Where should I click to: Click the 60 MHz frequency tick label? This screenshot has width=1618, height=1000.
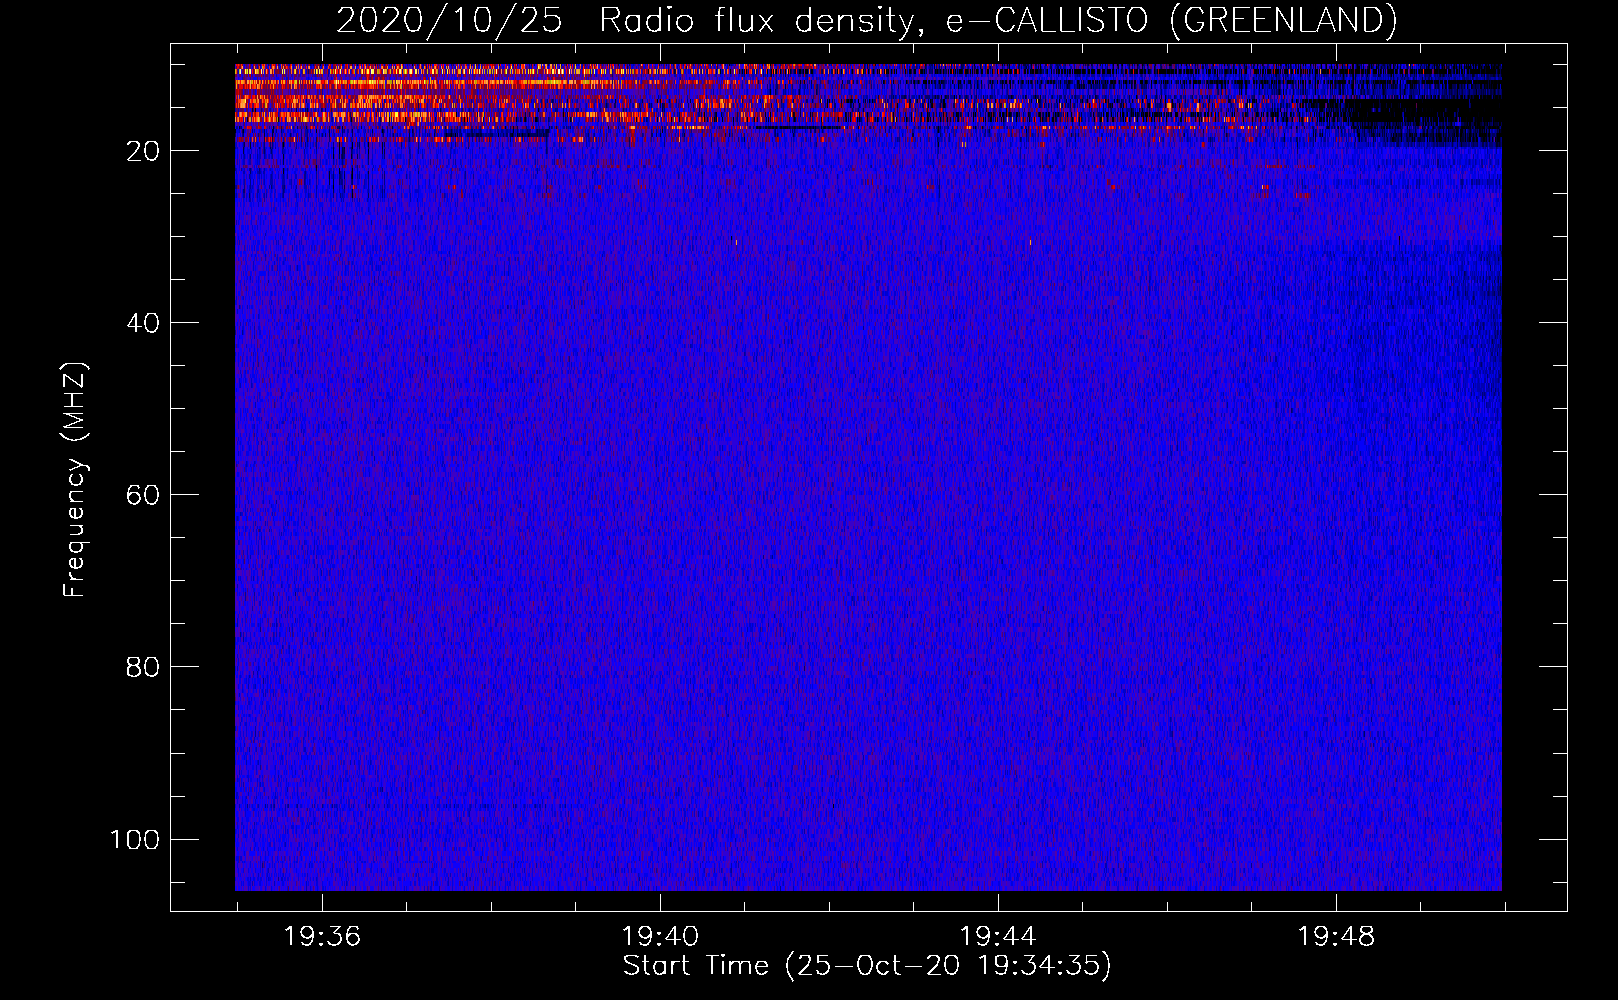(143, 495)
